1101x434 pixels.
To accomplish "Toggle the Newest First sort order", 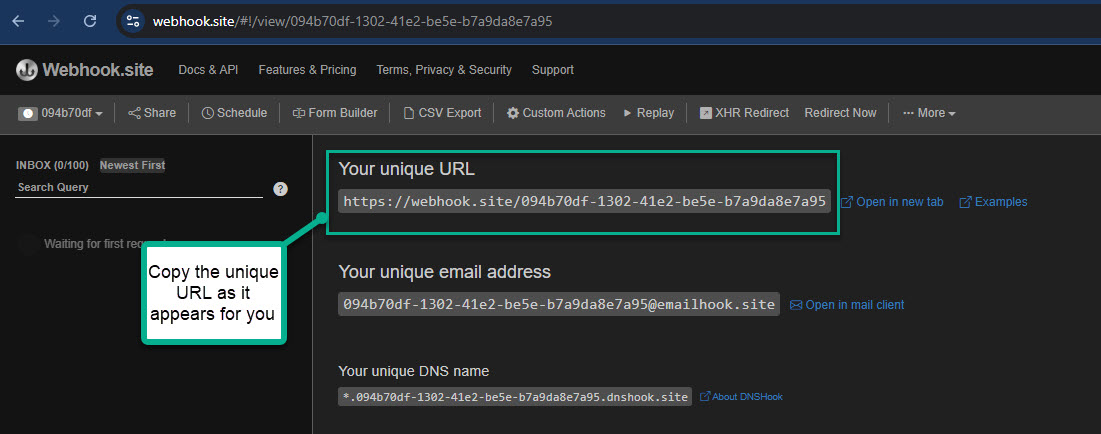I will click(133, 166).
